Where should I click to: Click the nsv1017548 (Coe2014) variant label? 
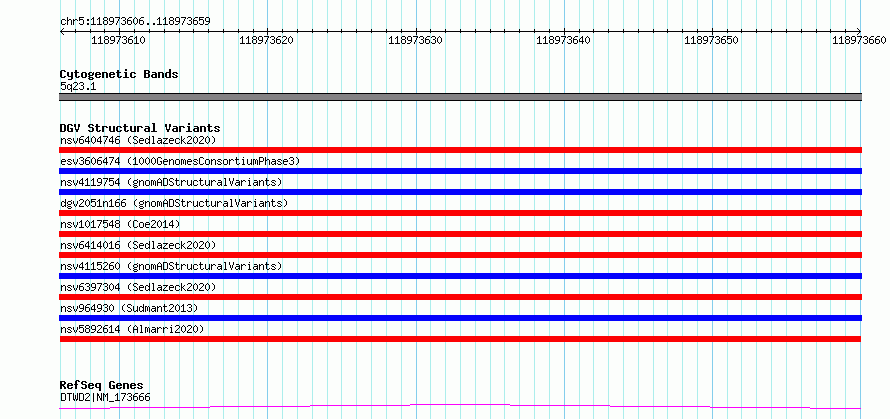[x=120, y=224]
